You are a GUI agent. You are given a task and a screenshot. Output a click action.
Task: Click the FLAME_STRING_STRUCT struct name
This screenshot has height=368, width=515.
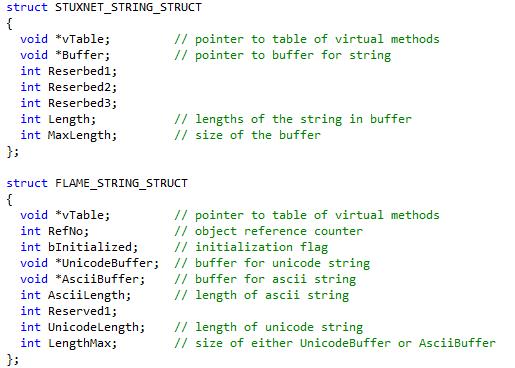121,183
